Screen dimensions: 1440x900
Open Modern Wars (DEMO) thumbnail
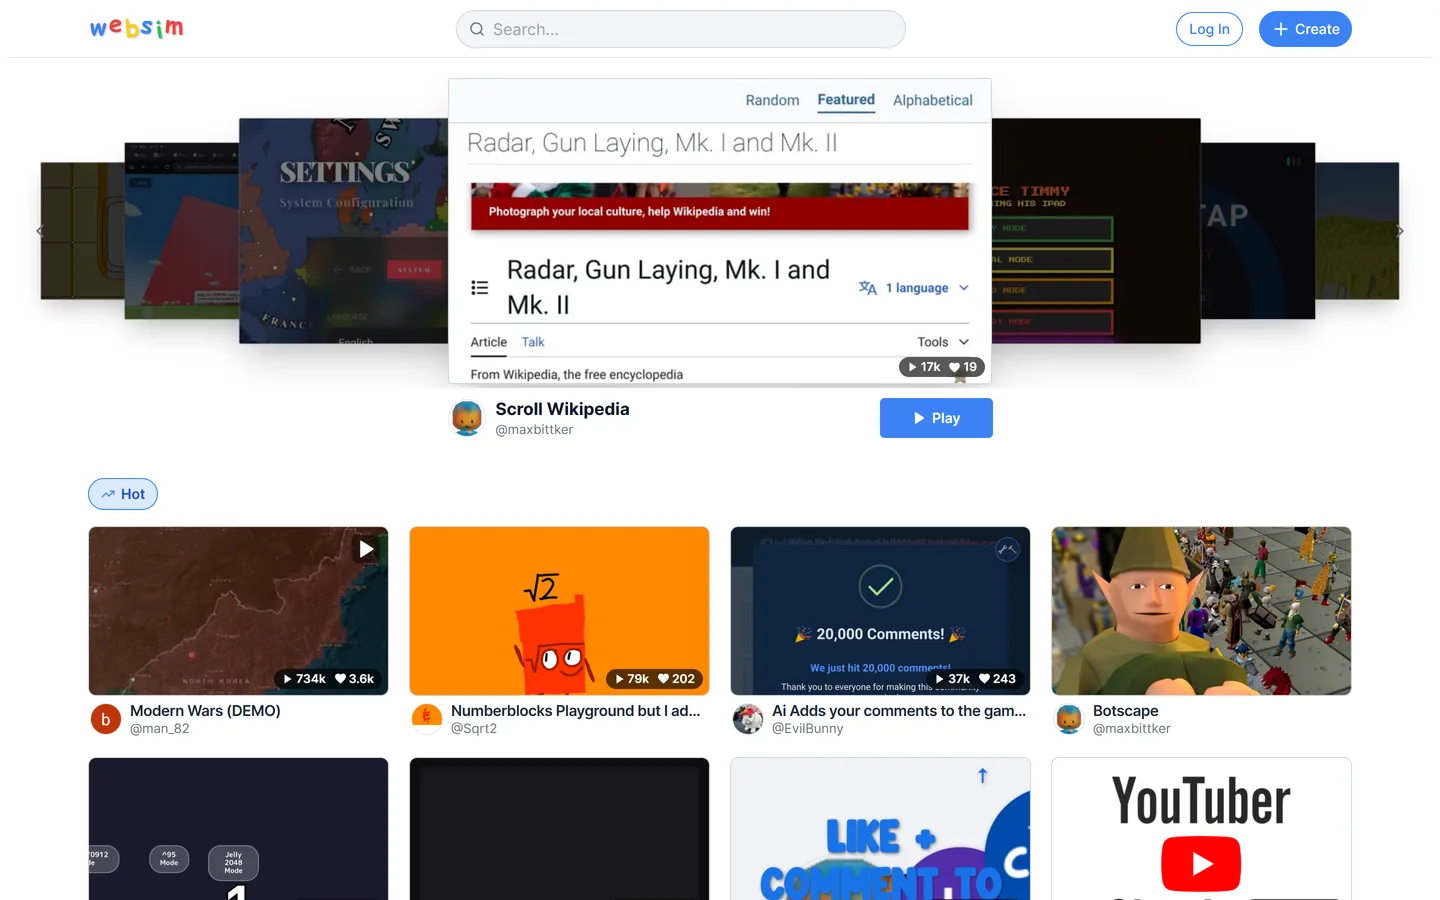click(238, 611)
